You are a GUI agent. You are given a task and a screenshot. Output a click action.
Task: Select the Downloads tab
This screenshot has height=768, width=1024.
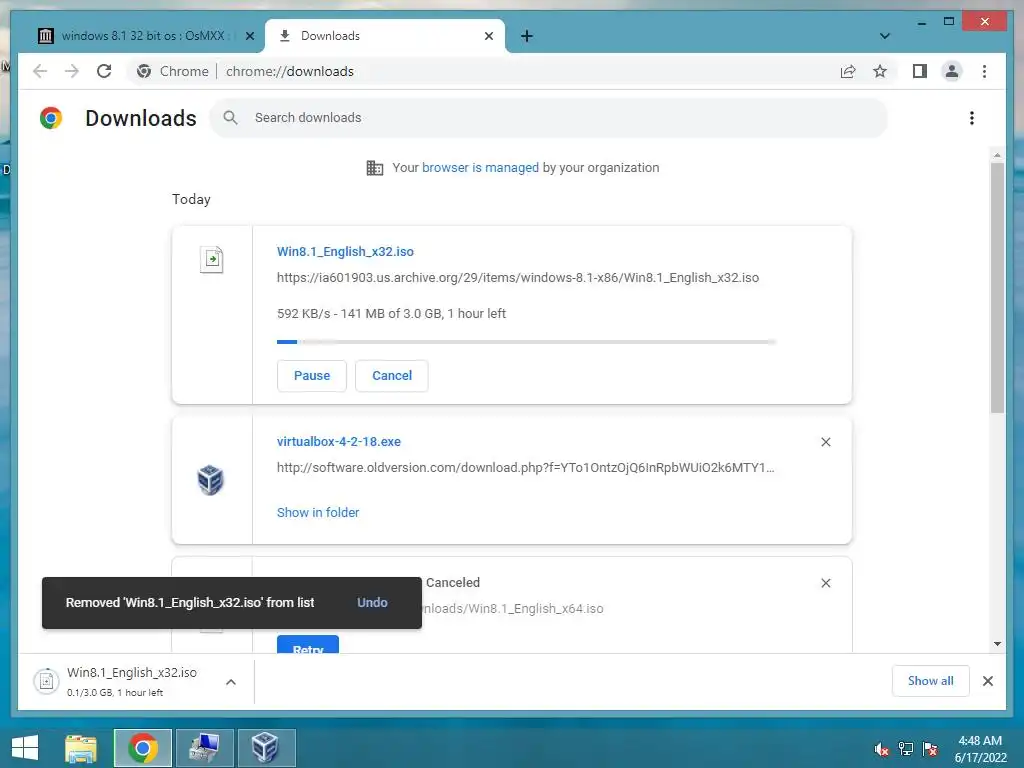385,36
